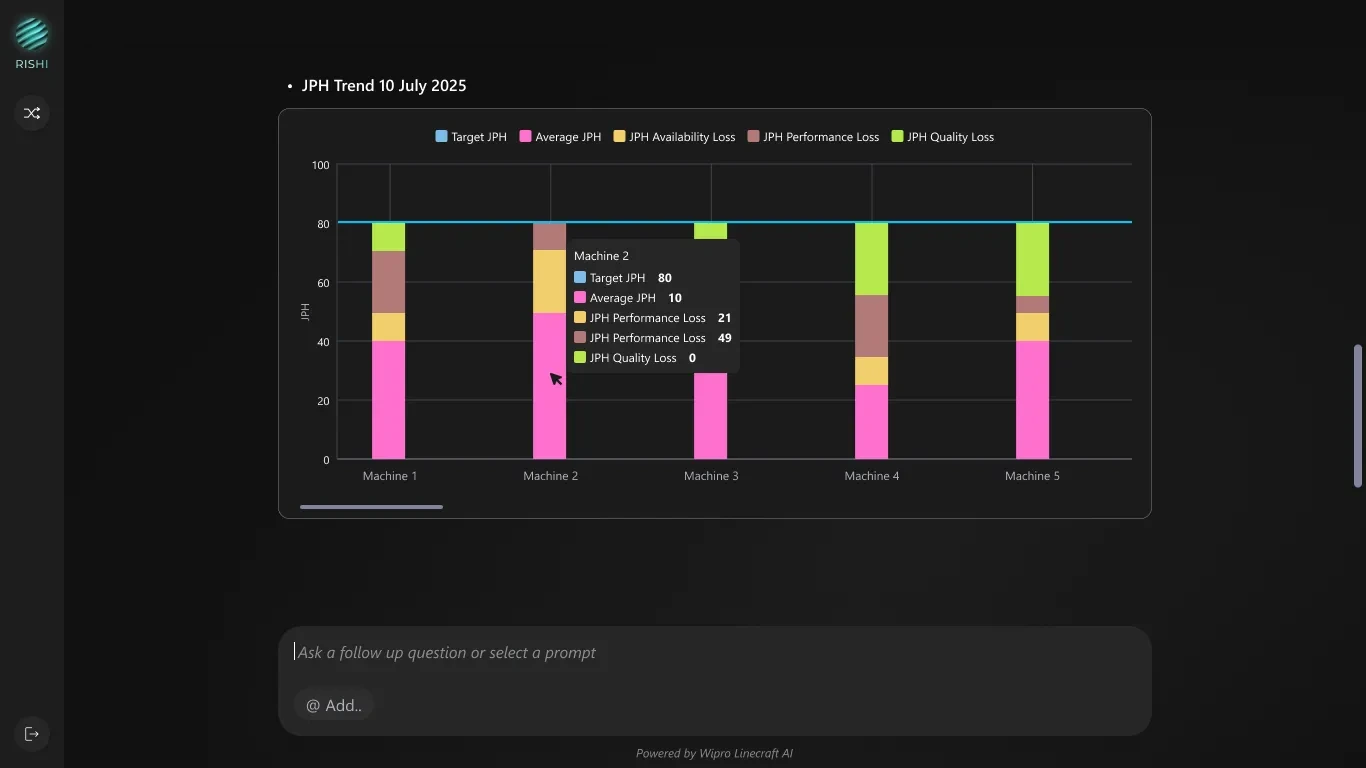The width and height of the screenshot is (1366, 768).
Task: Click the "20" y-axis value
Action: pos(323,401)
